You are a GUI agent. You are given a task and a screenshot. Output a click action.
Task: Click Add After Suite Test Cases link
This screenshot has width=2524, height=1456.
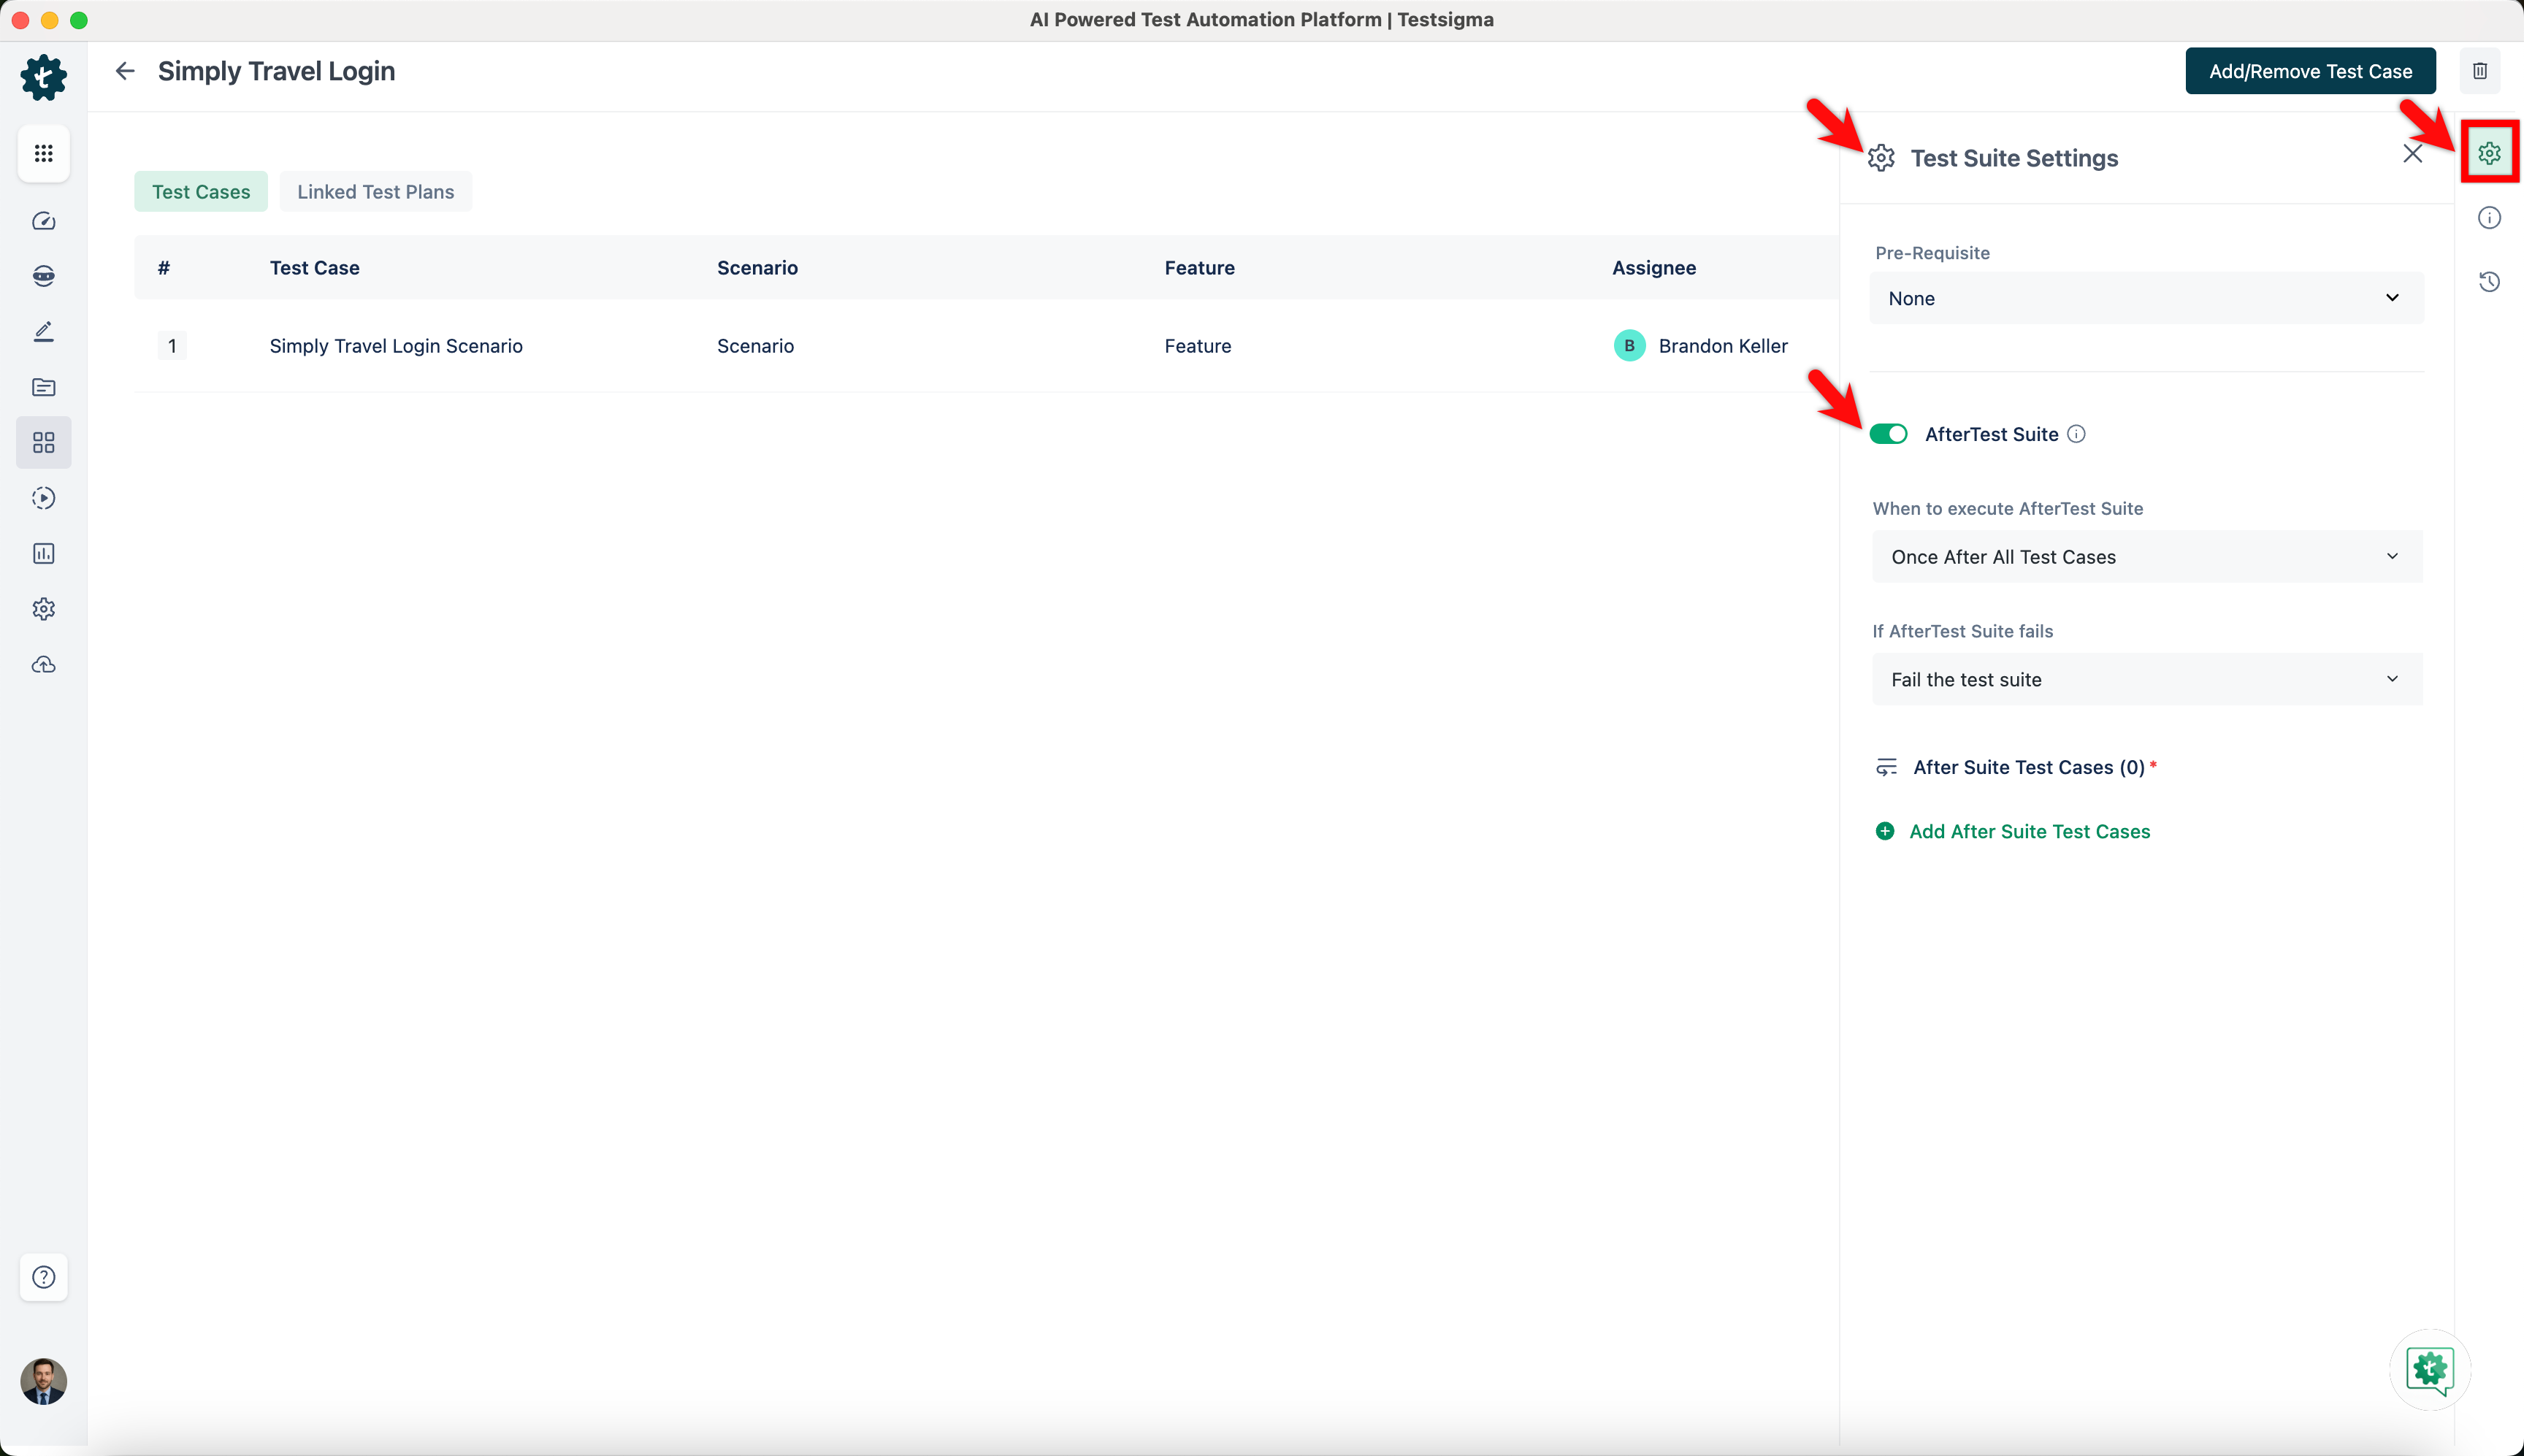coord(2029,830)
